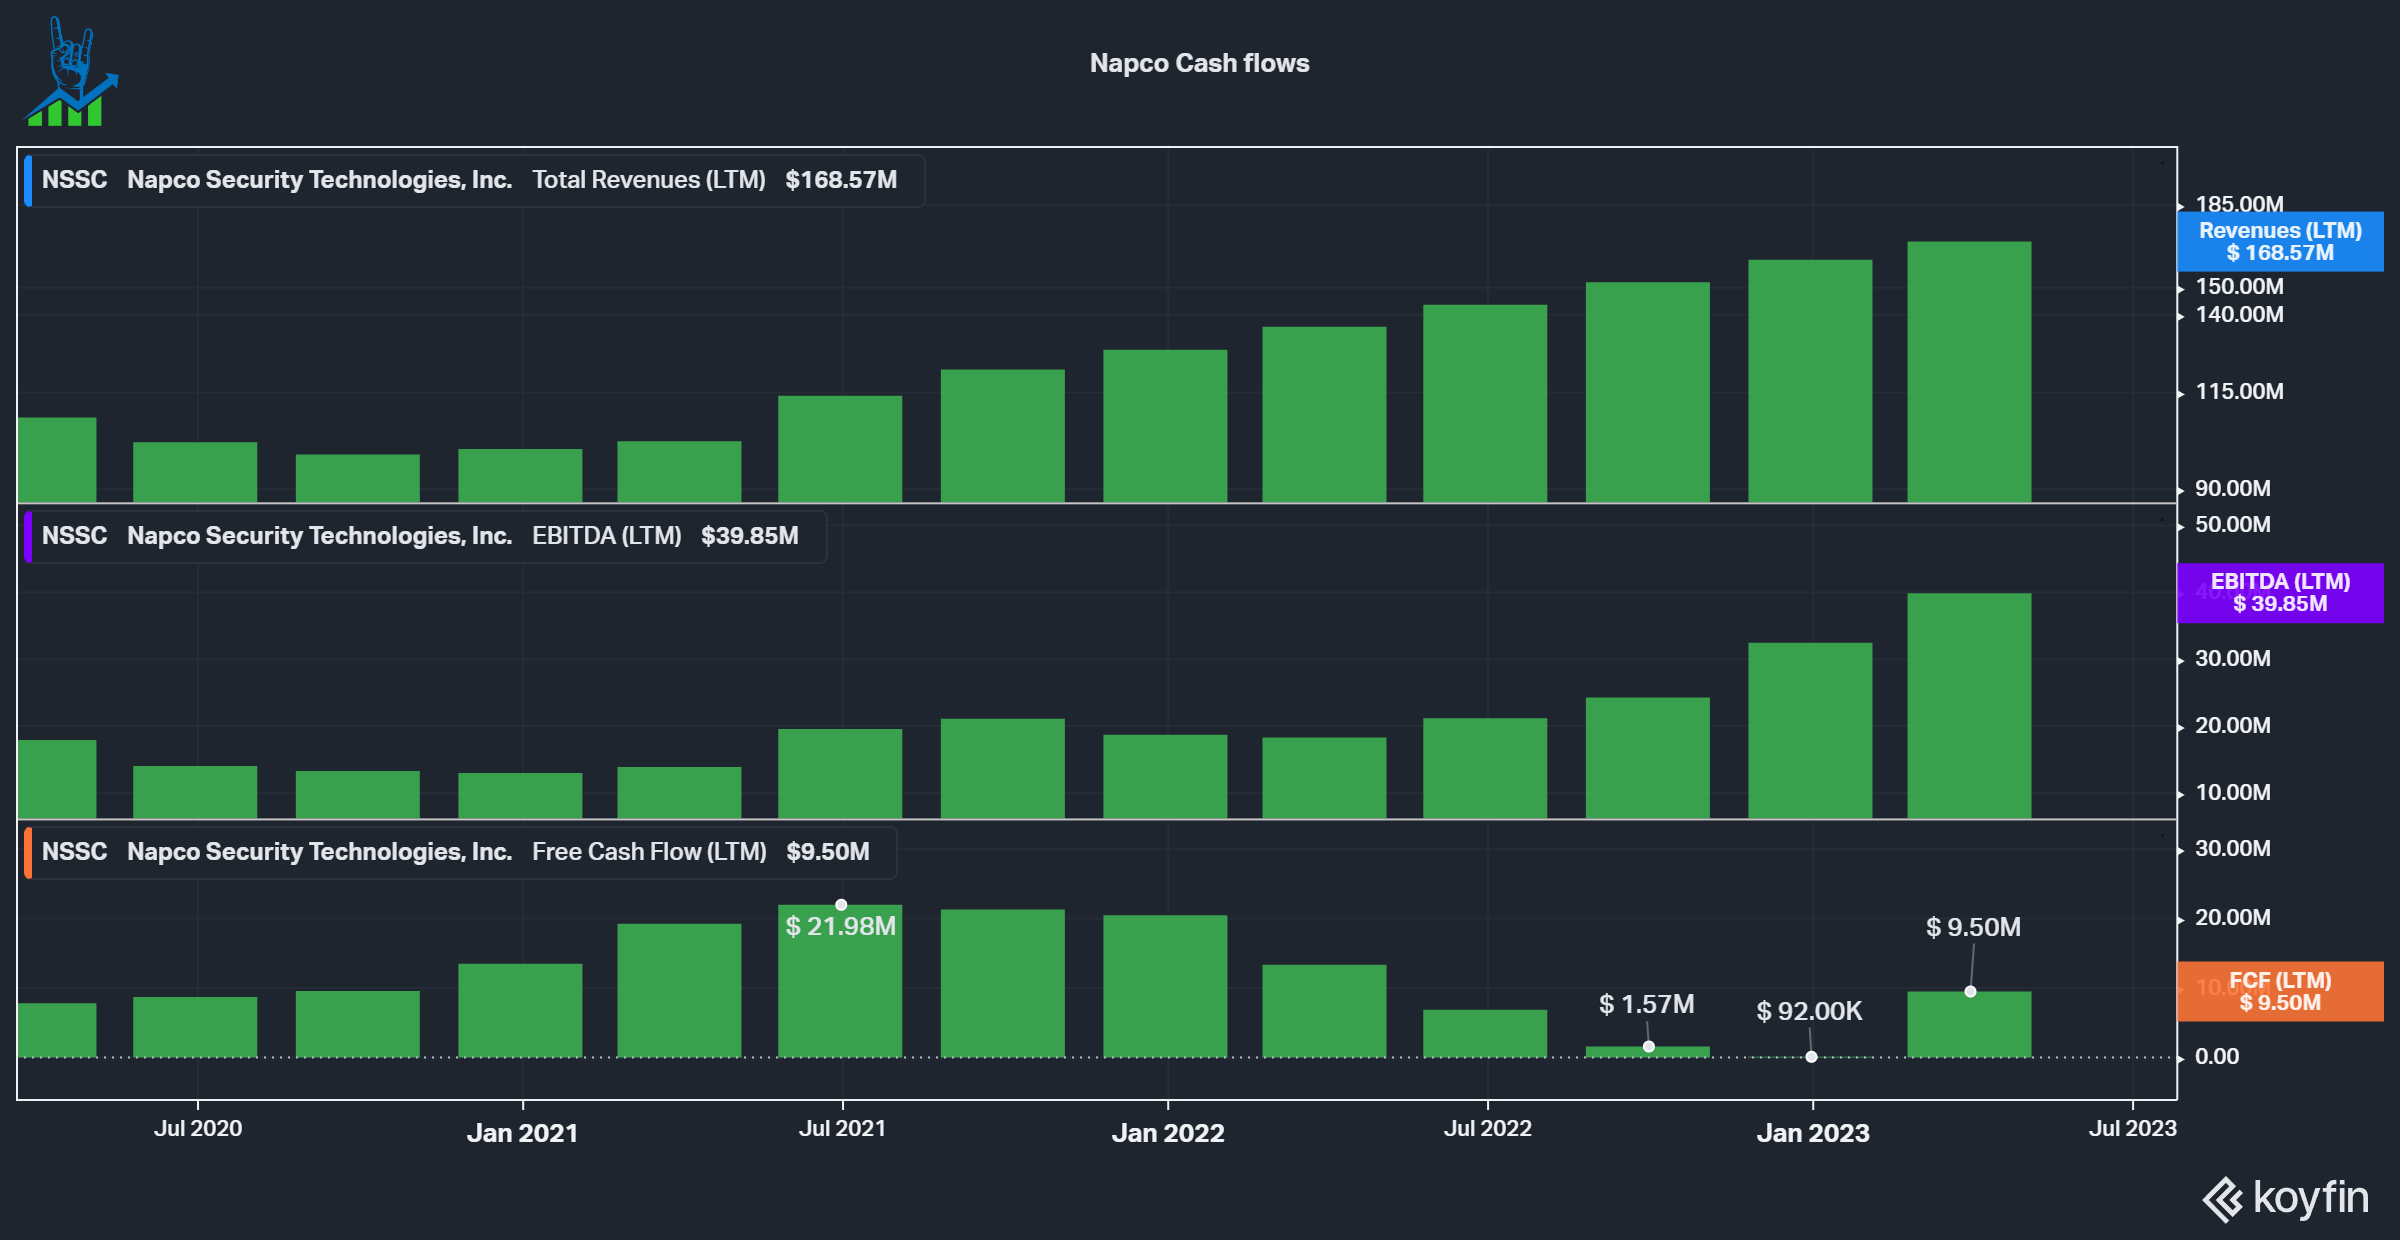Click the Jan 2023 EBITDA bar
Image resolution: width=2400 pixels, height=1240 pixels.
pos(1810,731)
